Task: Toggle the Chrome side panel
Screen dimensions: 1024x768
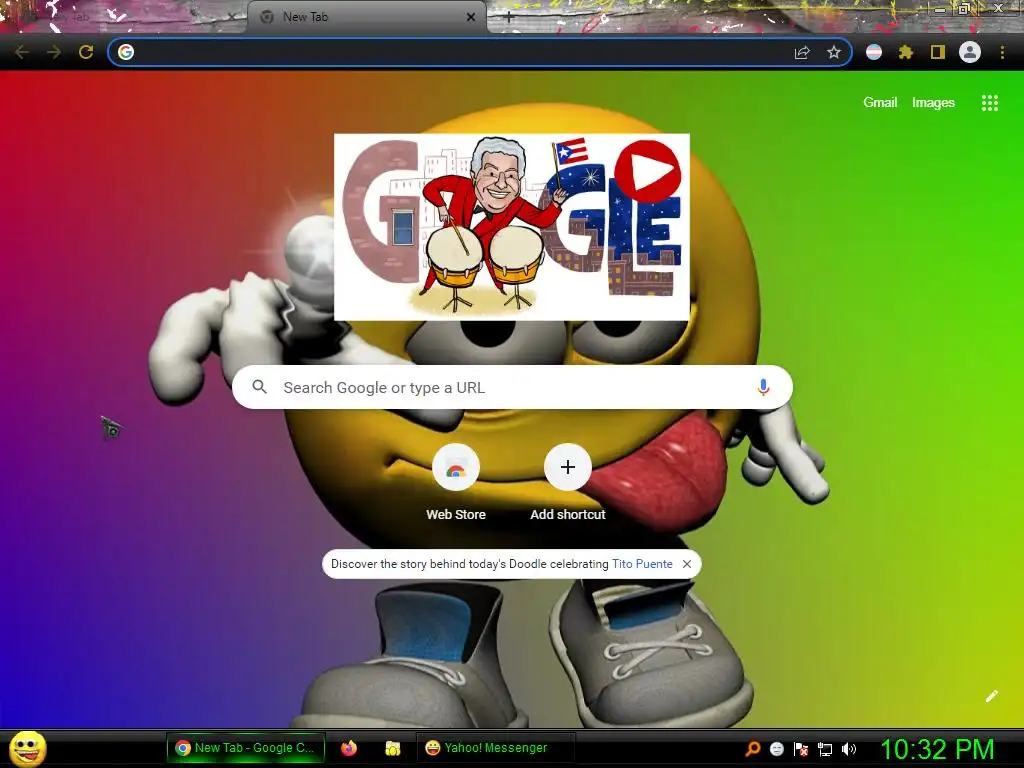Action: (938, 52)
